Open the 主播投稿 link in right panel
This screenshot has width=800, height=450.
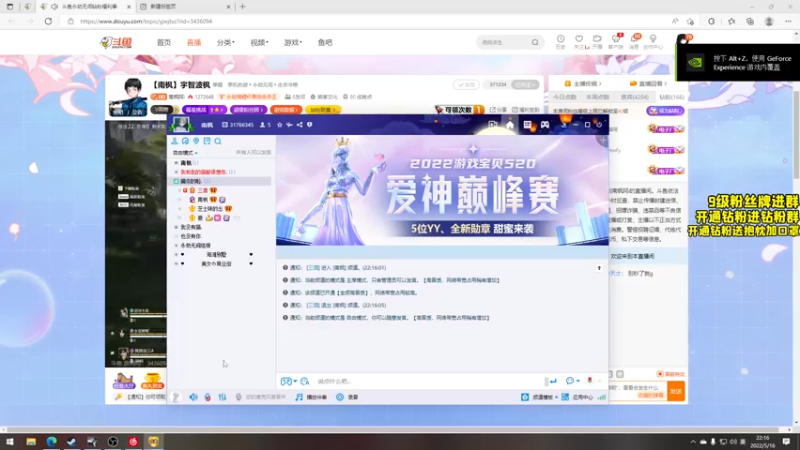tap(583, 83)
